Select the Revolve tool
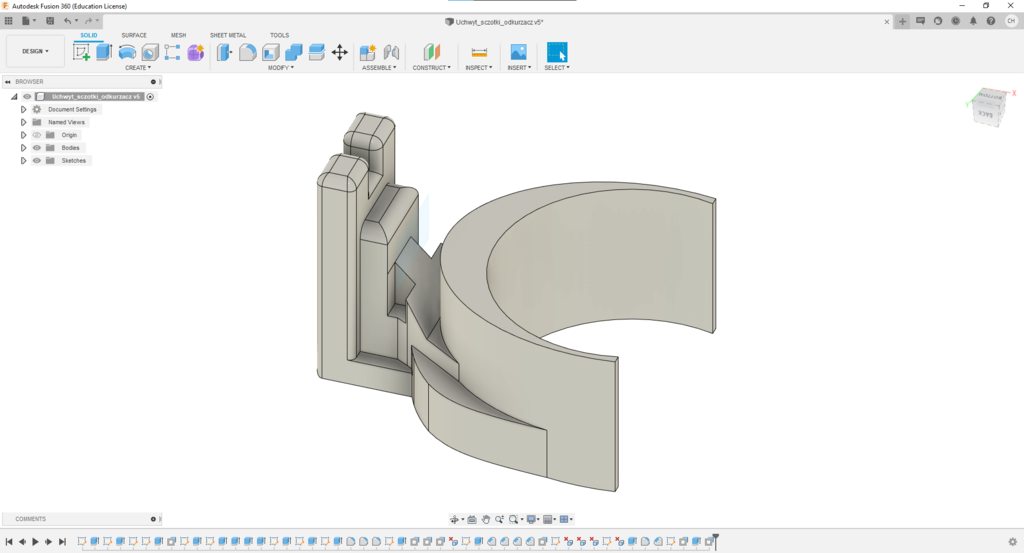Viewport: 1024px width, 553px height. pyautogui.click(x=127, y=52)
